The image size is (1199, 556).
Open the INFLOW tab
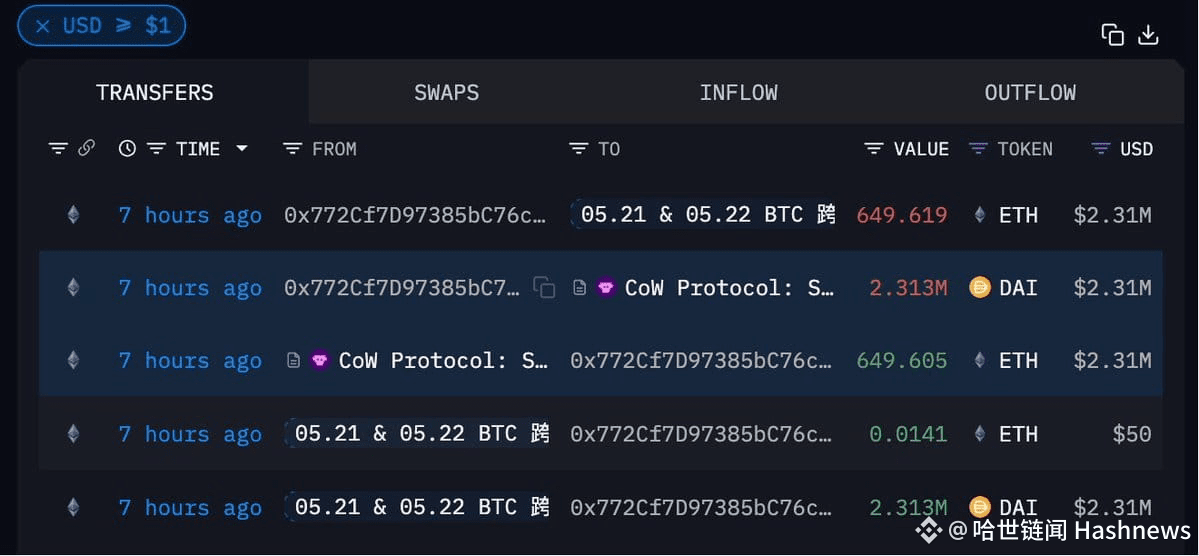click(738, 93)
